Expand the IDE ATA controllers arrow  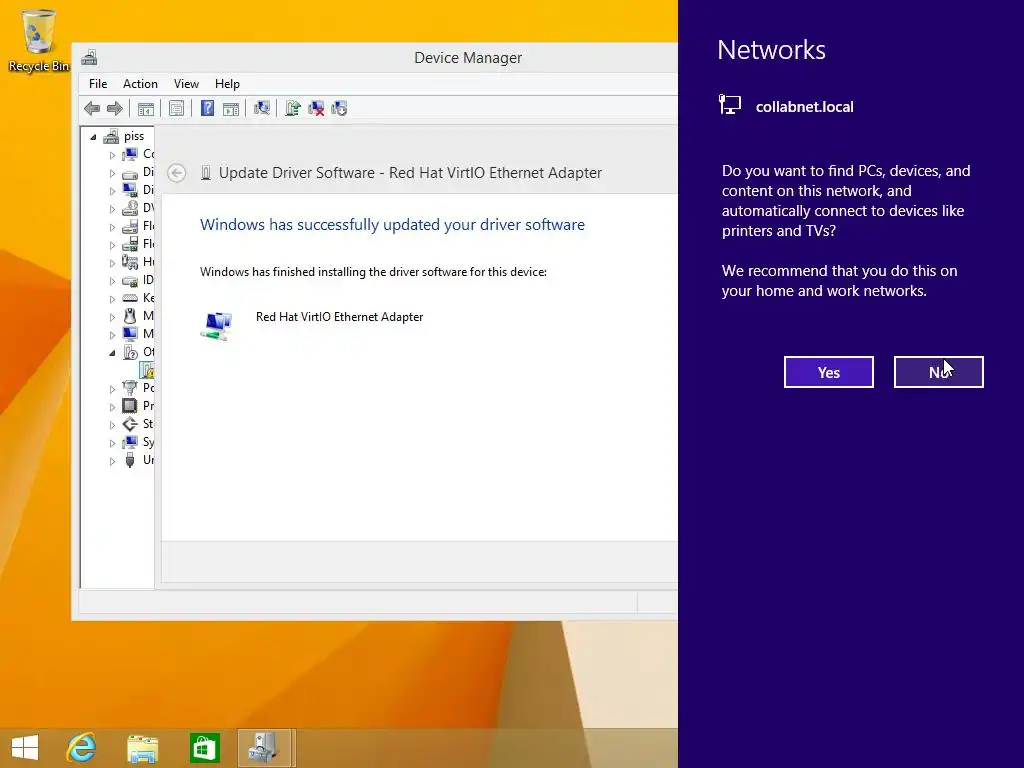pyautogui.click(x=112, y=281)
